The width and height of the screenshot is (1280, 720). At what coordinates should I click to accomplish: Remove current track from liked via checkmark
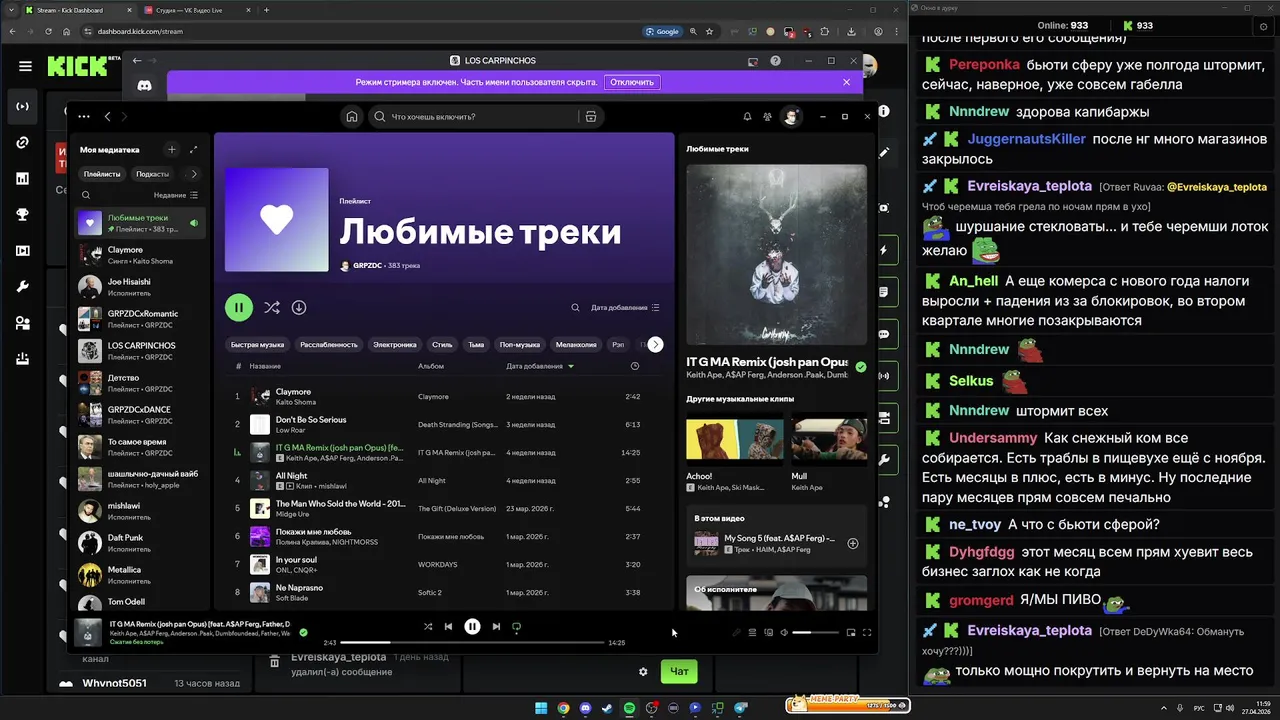pos(303,632)
